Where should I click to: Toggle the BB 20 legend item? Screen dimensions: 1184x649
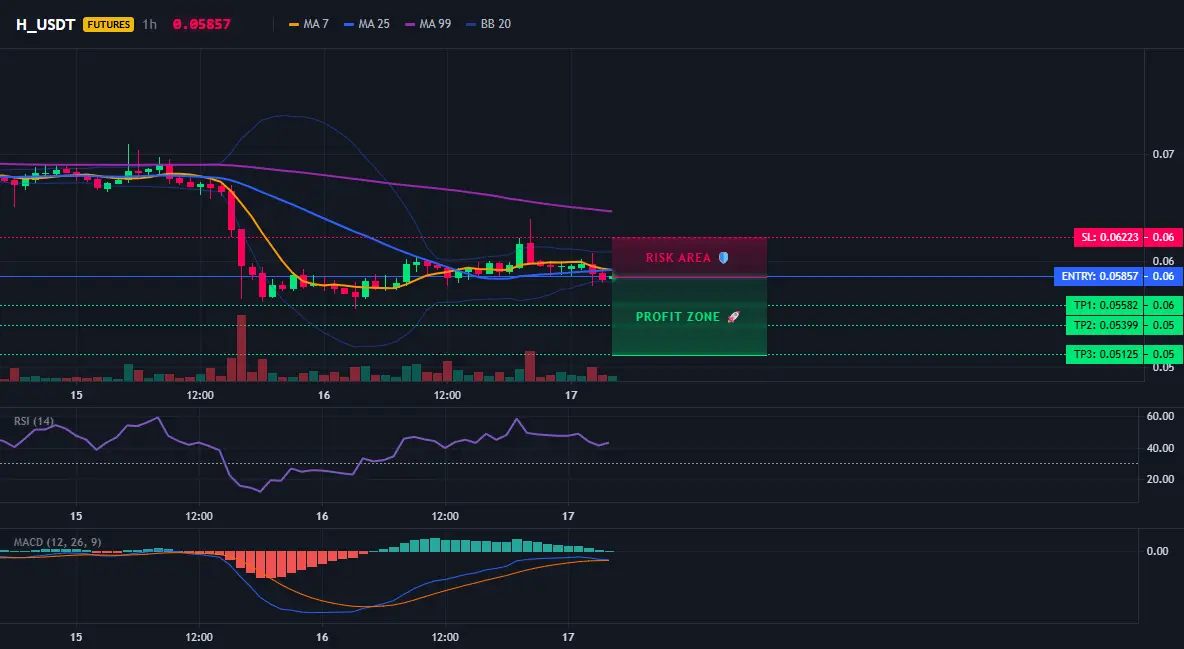click(x=489, y=24)
